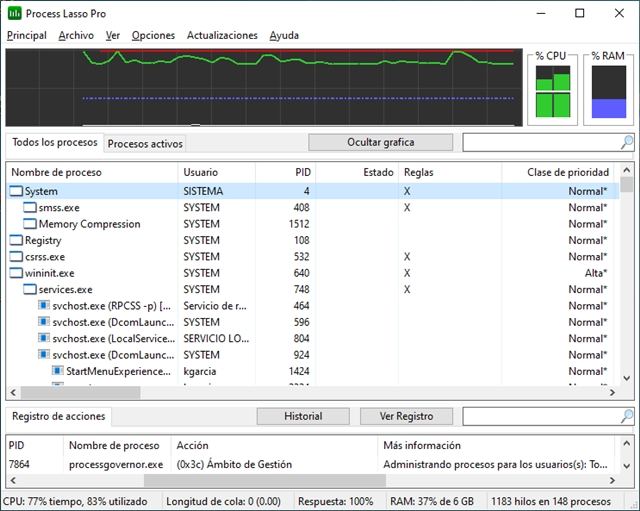Click the svchost.exe icon with PID 596
This screenshot has width=640, height=511.
(44, 322)
